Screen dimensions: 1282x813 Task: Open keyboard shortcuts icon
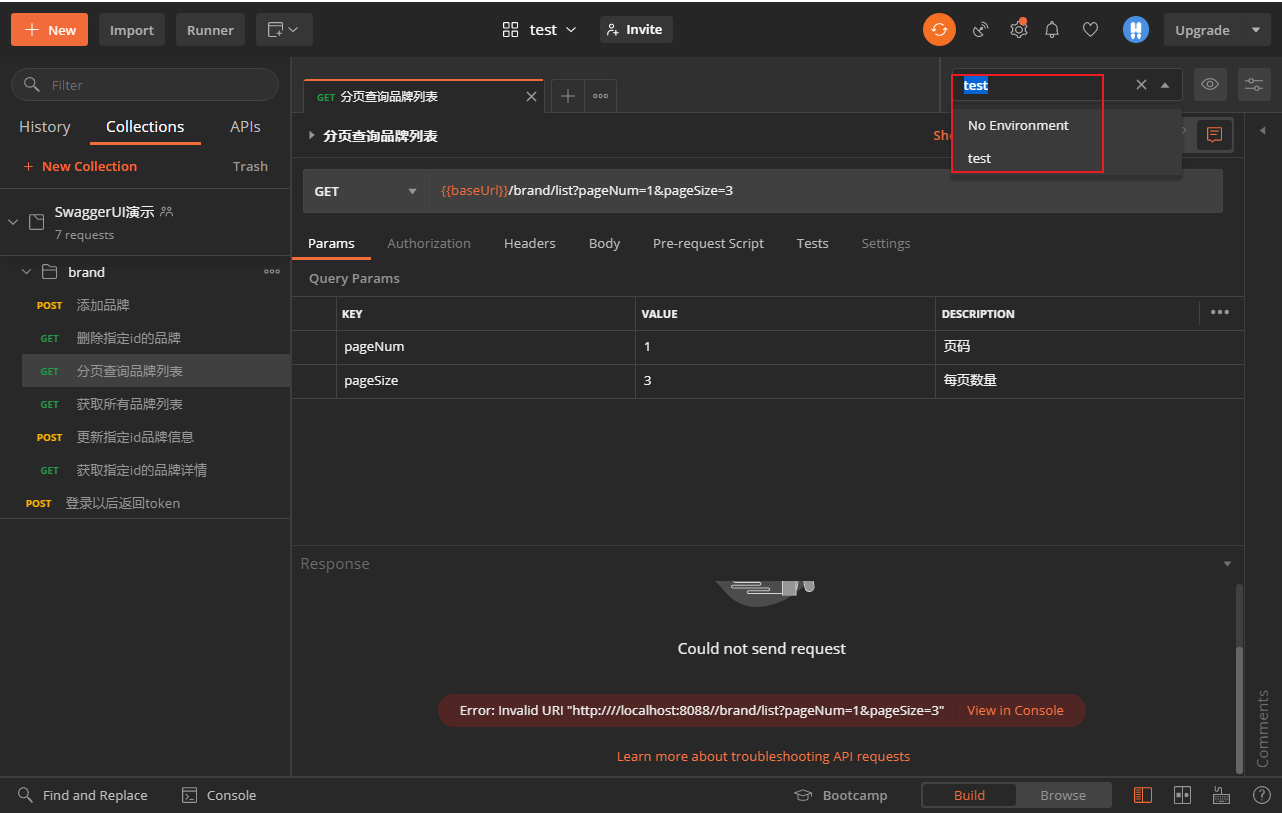[1221, 795]
